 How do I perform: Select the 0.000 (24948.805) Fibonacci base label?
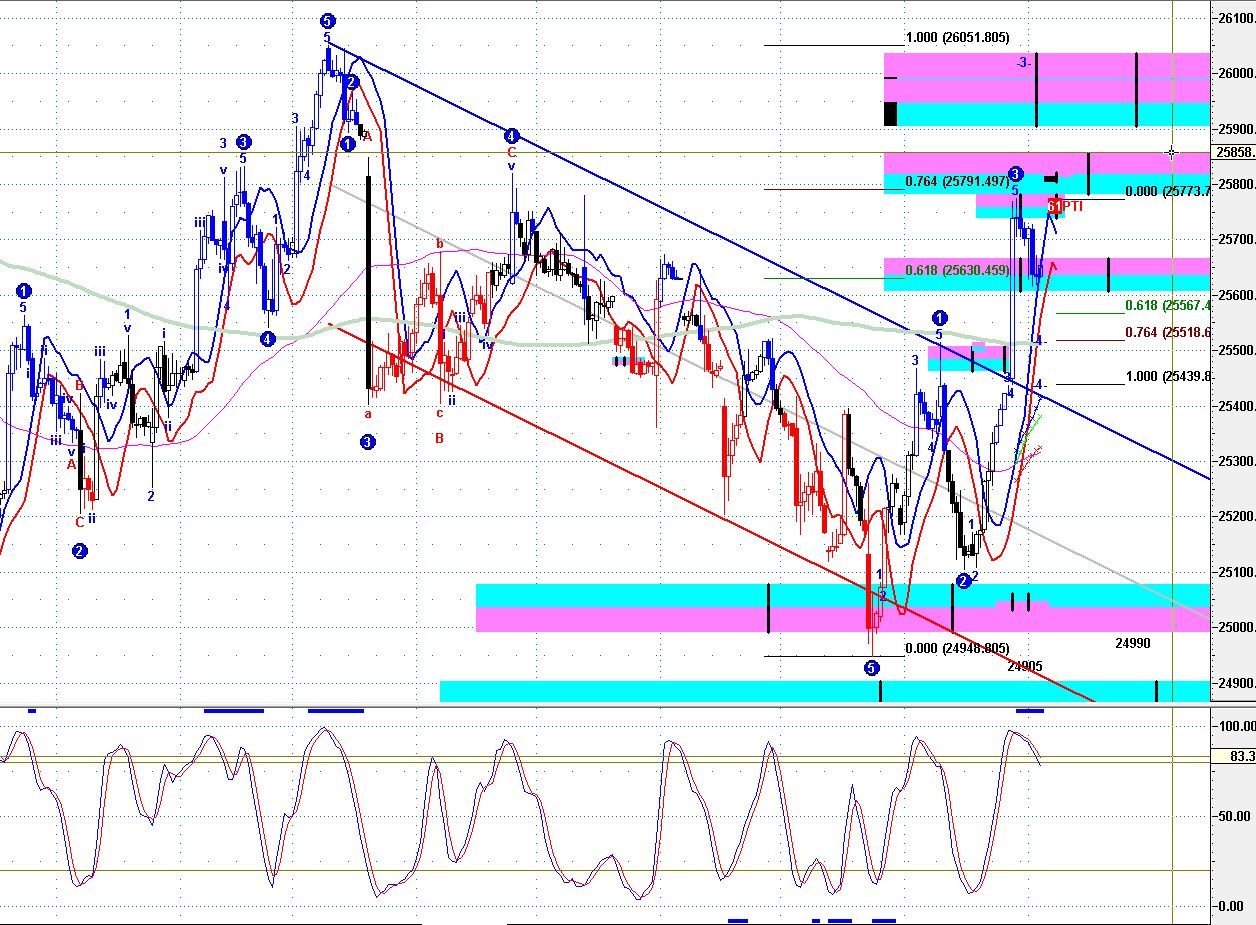pos(957,648)
